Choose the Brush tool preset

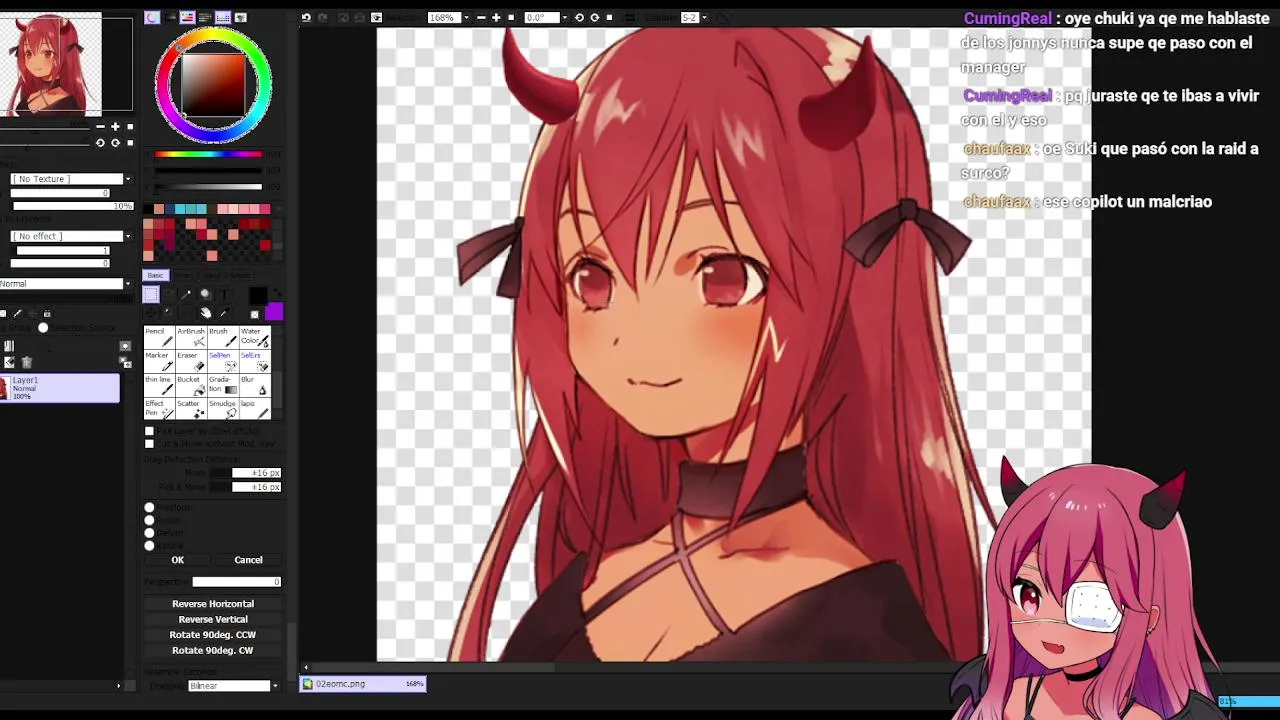223,337
